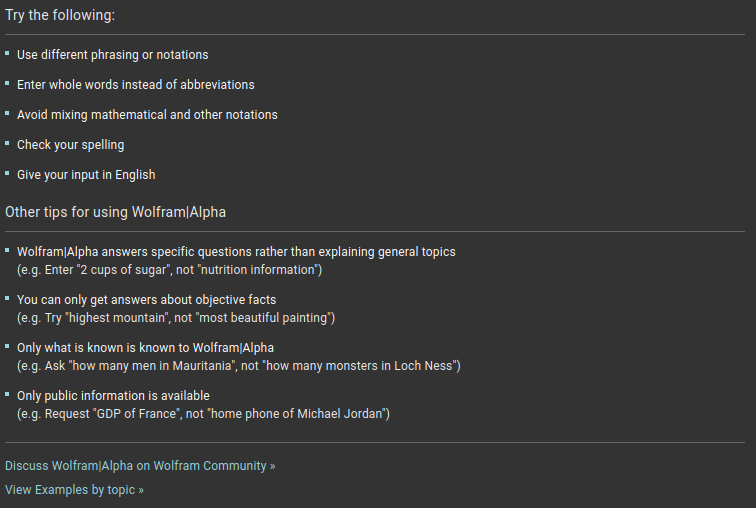Click the 'Try the following:' heading
Image resolution: width=756 pixels, height=508 pixels.
[x=60, y=15]
